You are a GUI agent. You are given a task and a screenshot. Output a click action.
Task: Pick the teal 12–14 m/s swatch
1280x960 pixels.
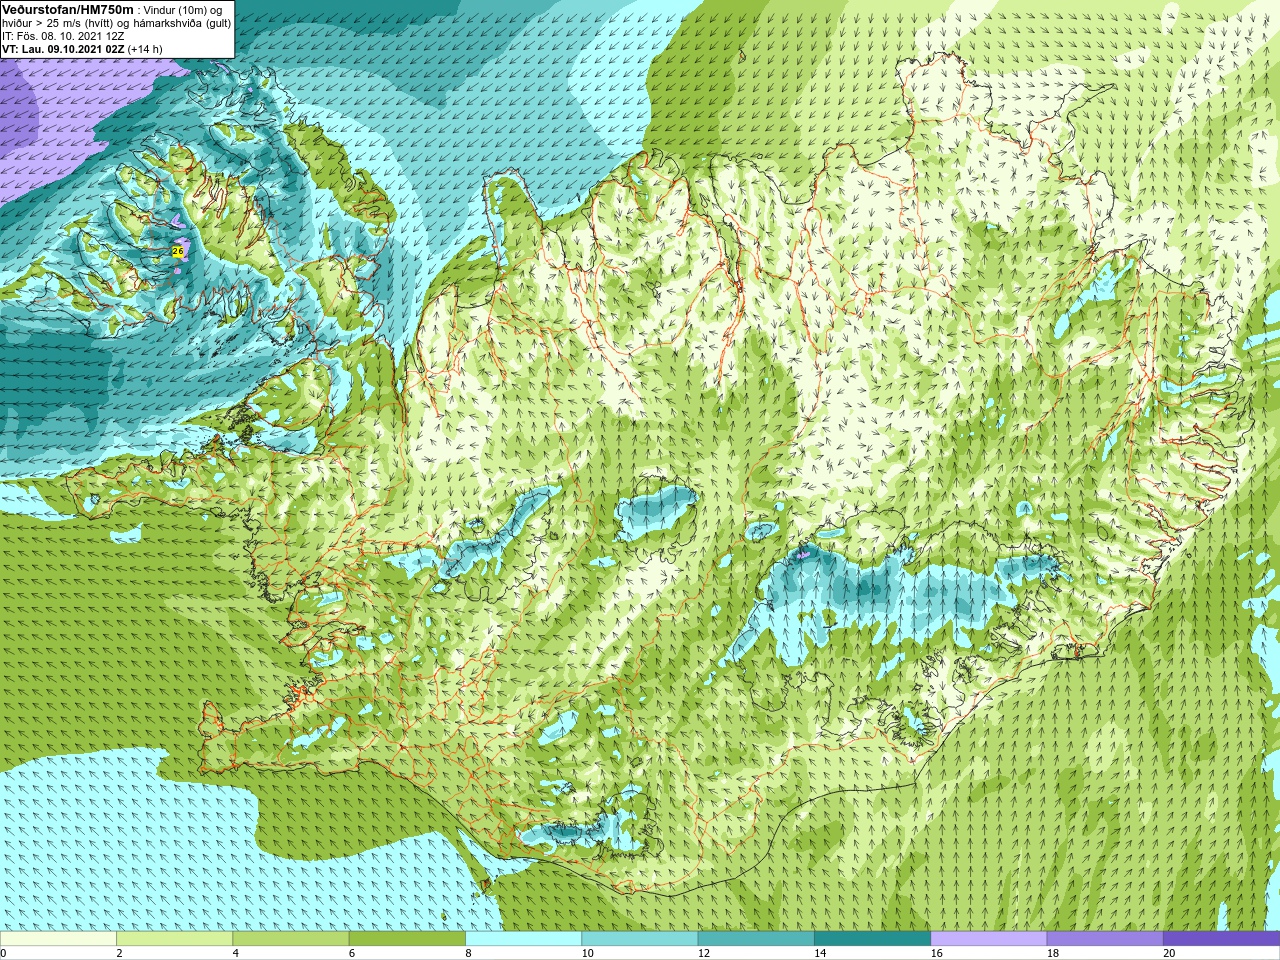[x=756, y=939]
